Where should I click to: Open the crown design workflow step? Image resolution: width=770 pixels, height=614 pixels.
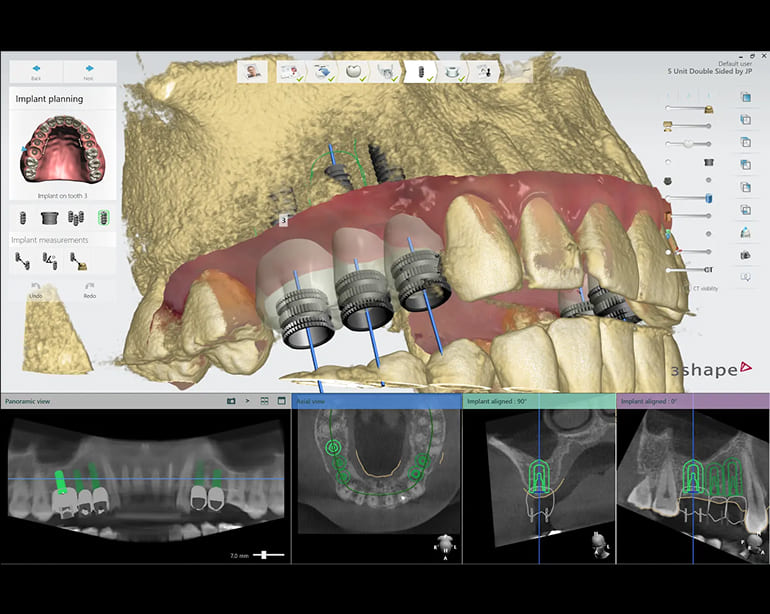click(x=355, y=72)
